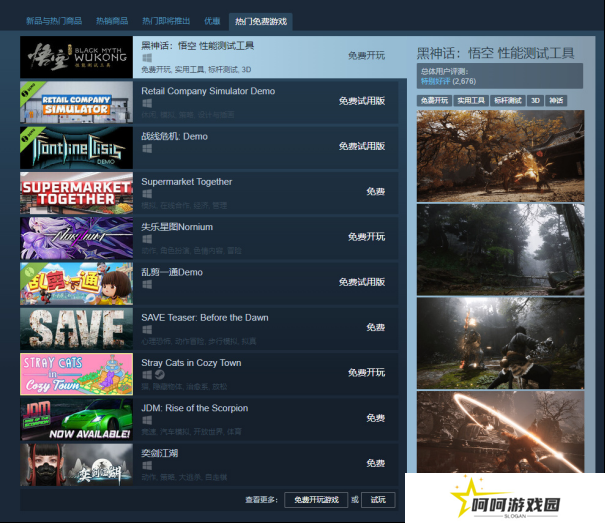Open the SAVE Teaser capsule image
Screen dimensions: 605x523
click(76, 328)
